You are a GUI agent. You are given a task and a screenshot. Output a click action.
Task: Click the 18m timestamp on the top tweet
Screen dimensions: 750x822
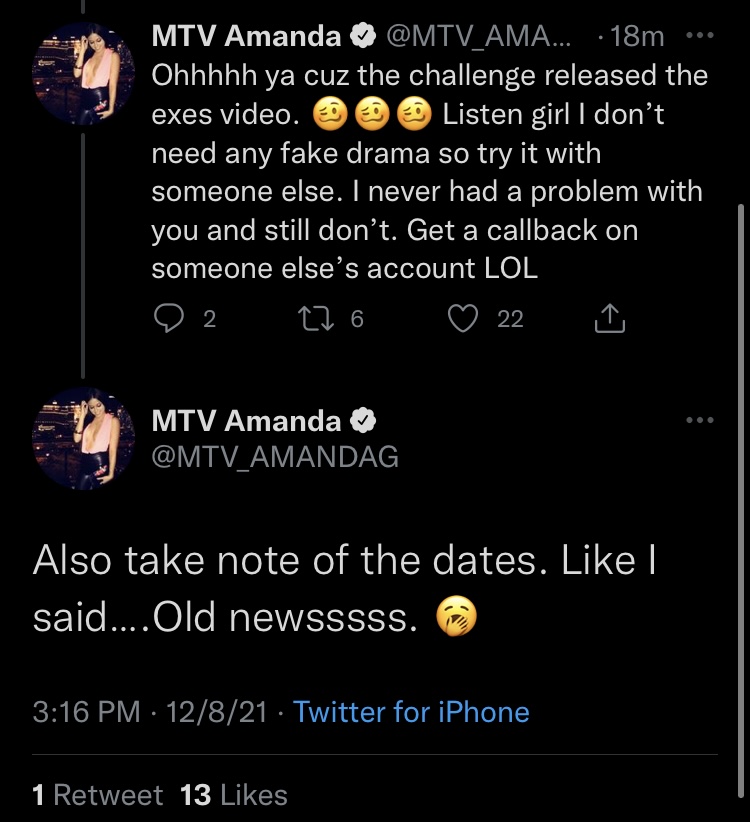pos(637,36)
